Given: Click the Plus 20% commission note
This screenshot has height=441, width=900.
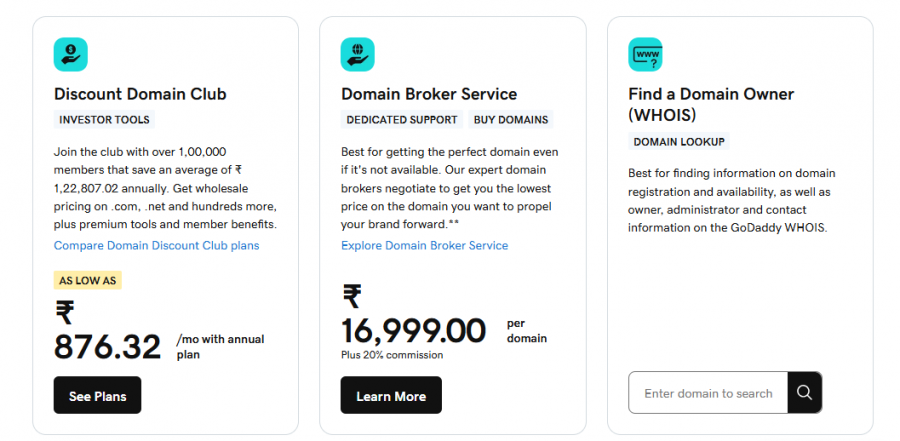Looking at the screenshot, I should click(x=392, y=355).
